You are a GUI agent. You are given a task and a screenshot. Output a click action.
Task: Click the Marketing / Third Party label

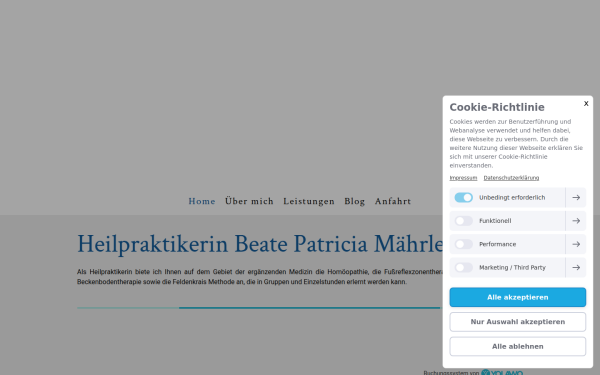[x=512, y=267]
